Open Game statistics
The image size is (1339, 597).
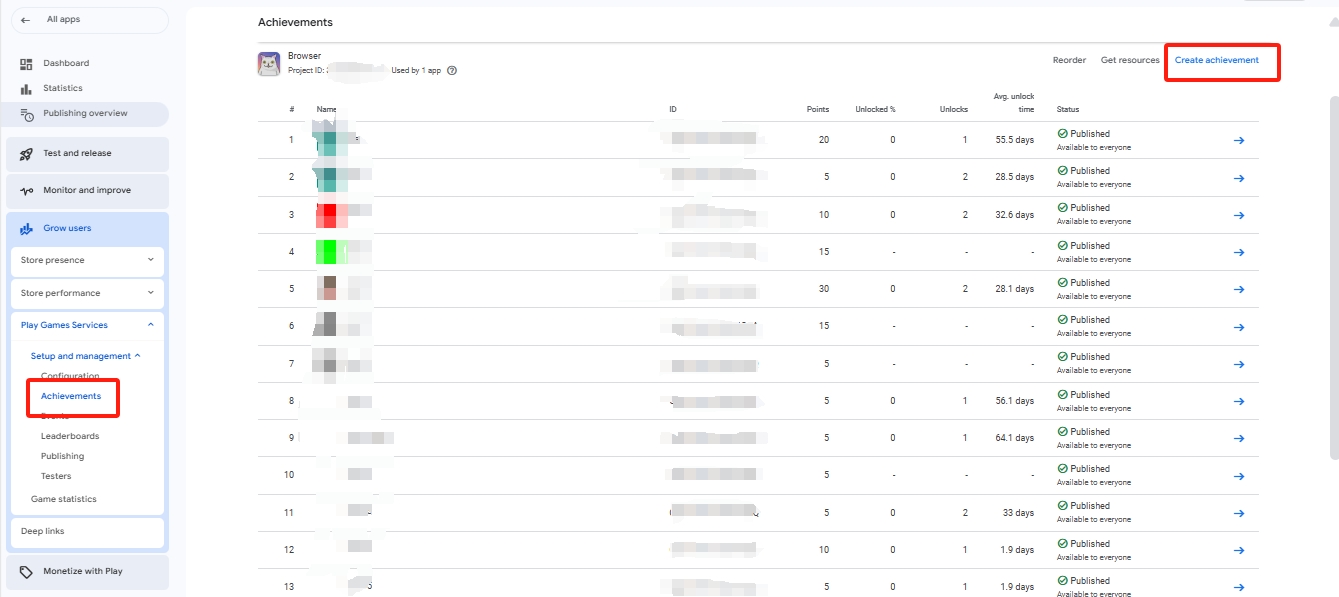[64, 499]
